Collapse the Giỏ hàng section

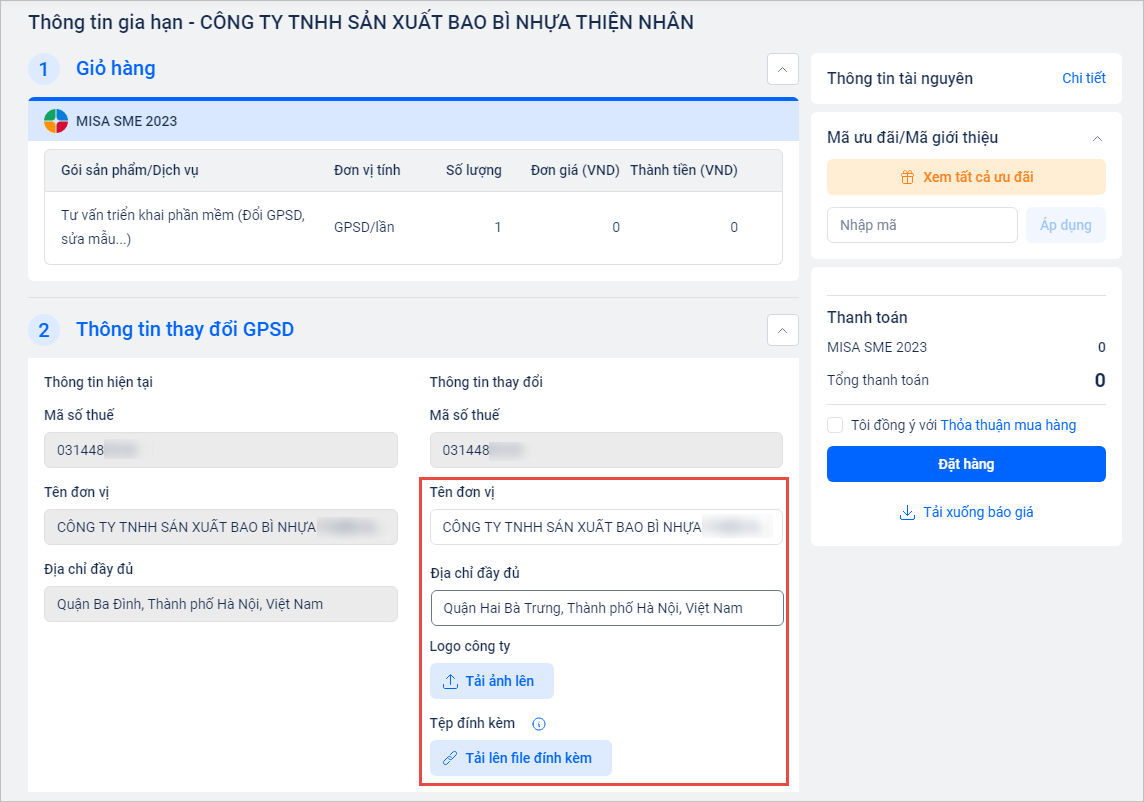pyautogui.click(x=782, y=69)
